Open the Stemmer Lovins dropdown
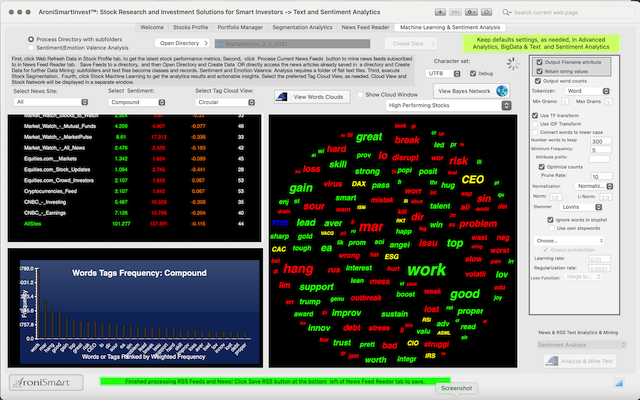640x400 pixels. tap(580, 207)
